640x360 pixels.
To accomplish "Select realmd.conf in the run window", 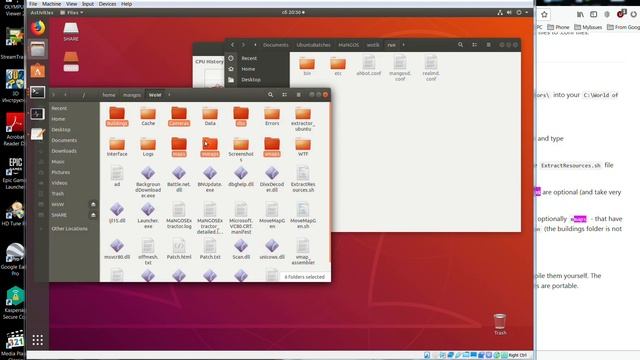I will point(431,68).
